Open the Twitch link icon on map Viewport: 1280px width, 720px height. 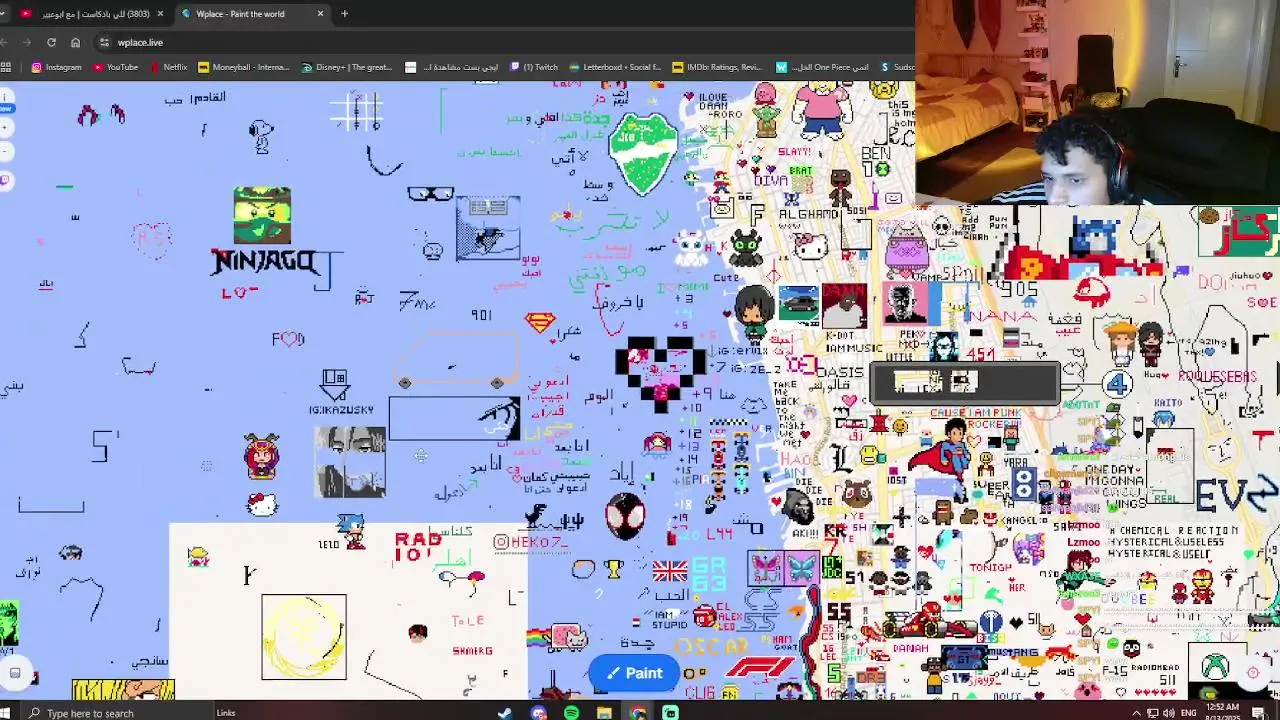pos(5,180)
